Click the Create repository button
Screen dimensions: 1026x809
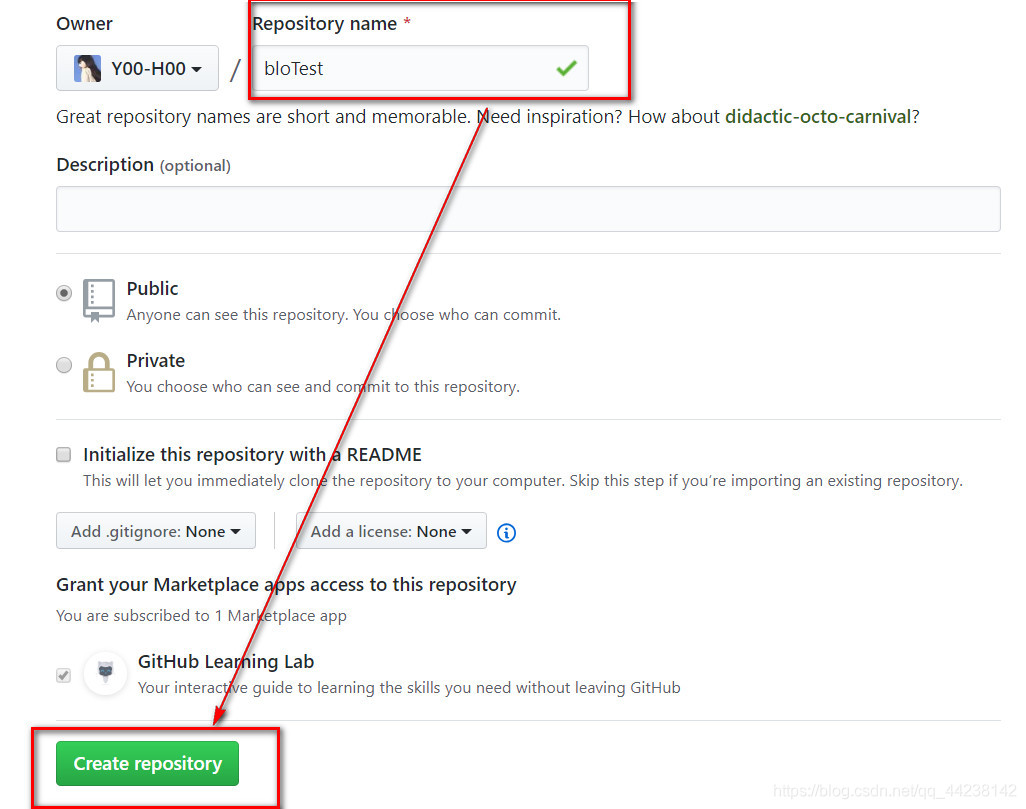click(x=147, y=763)
